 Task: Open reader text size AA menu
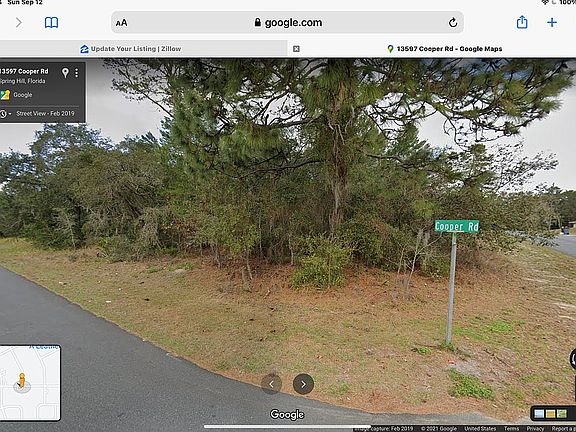pyautogui.click(x=122, y=23)
